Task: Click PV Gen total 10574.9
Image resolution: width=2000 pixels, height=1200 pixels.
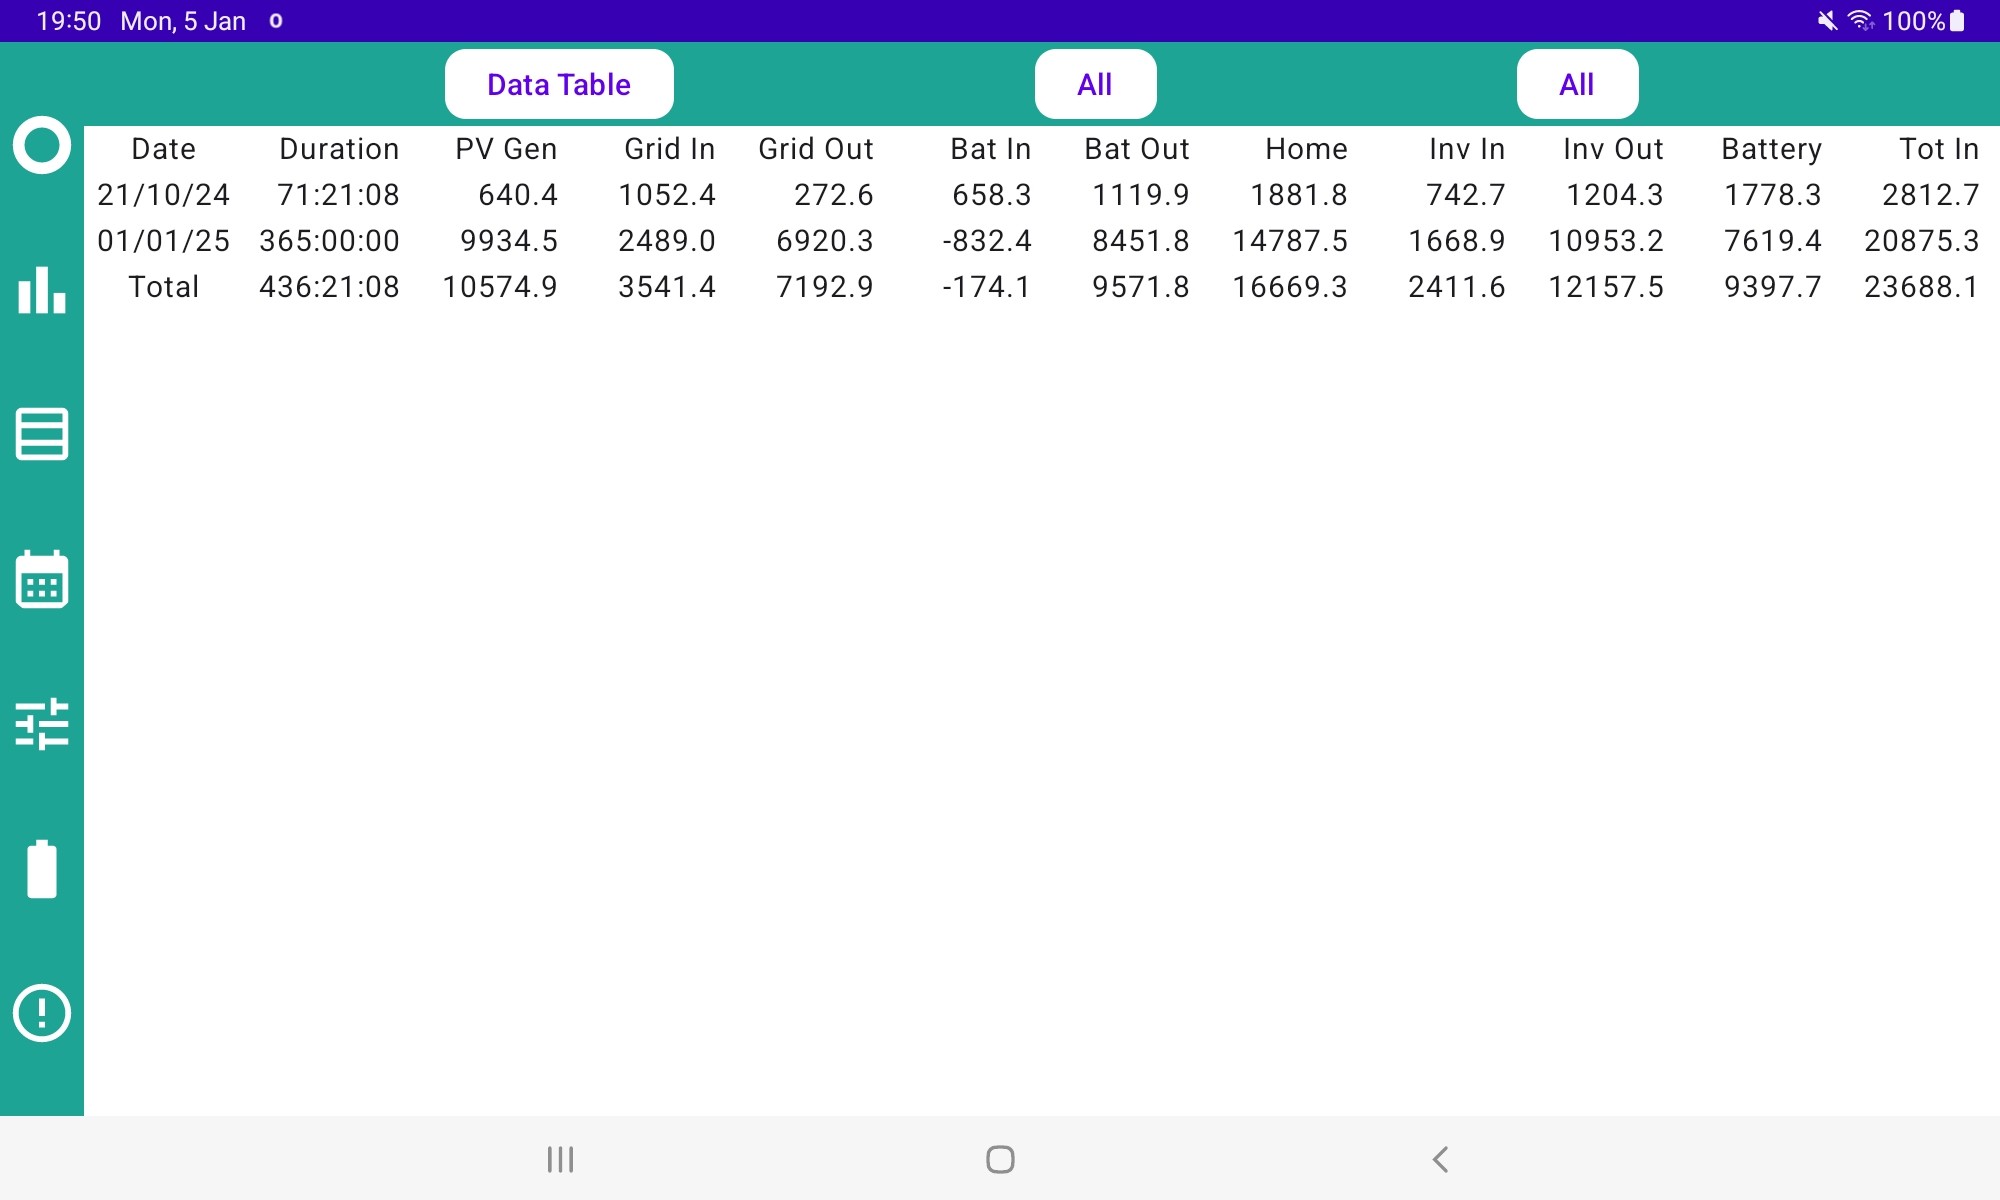Action: tap(500, 287)
